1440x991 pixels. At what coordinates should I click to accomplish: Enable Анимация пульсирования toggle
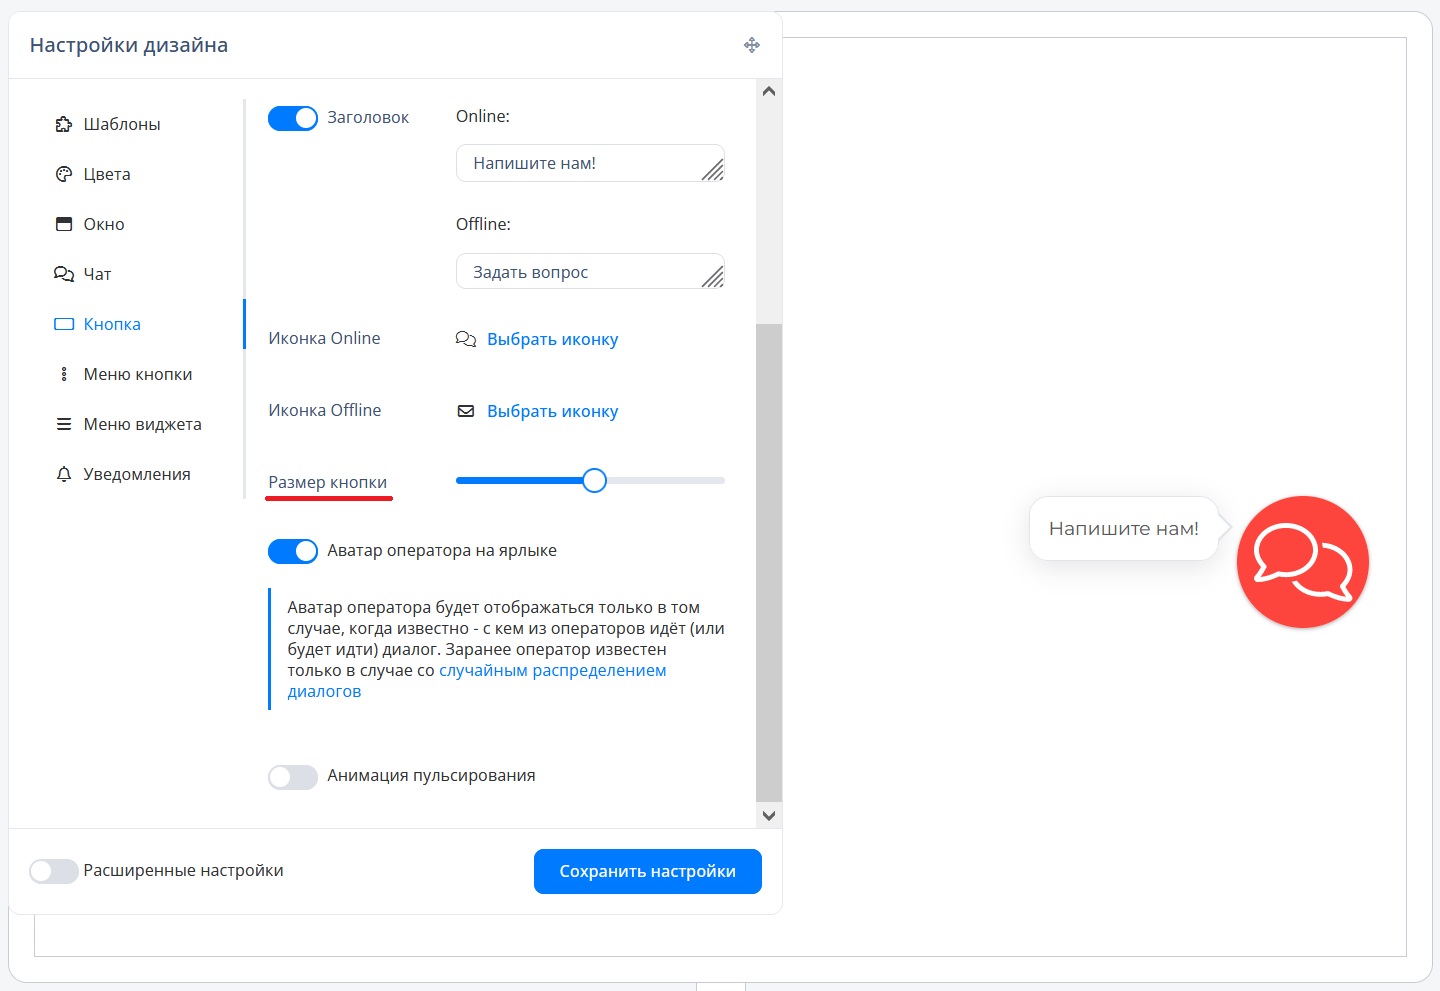coord(293,776)
